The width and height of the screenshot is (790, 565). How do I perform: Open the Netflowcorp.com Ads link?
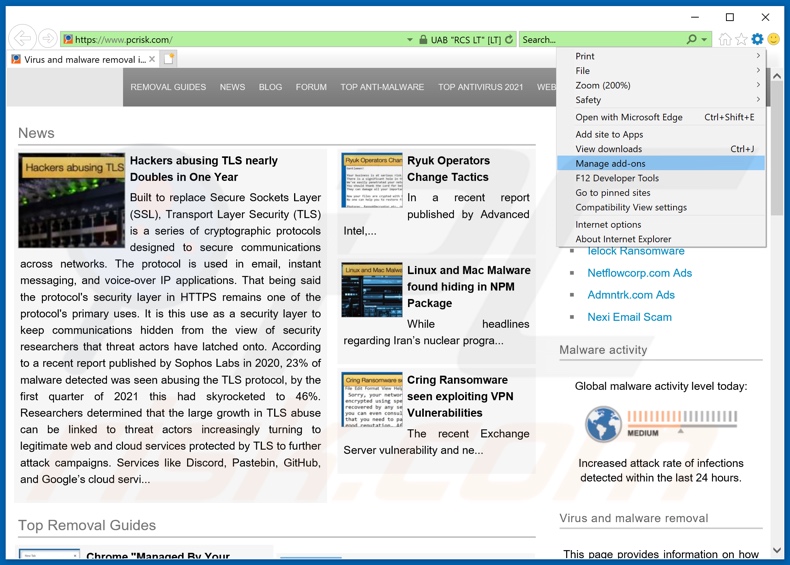click(x=639, y=273)
